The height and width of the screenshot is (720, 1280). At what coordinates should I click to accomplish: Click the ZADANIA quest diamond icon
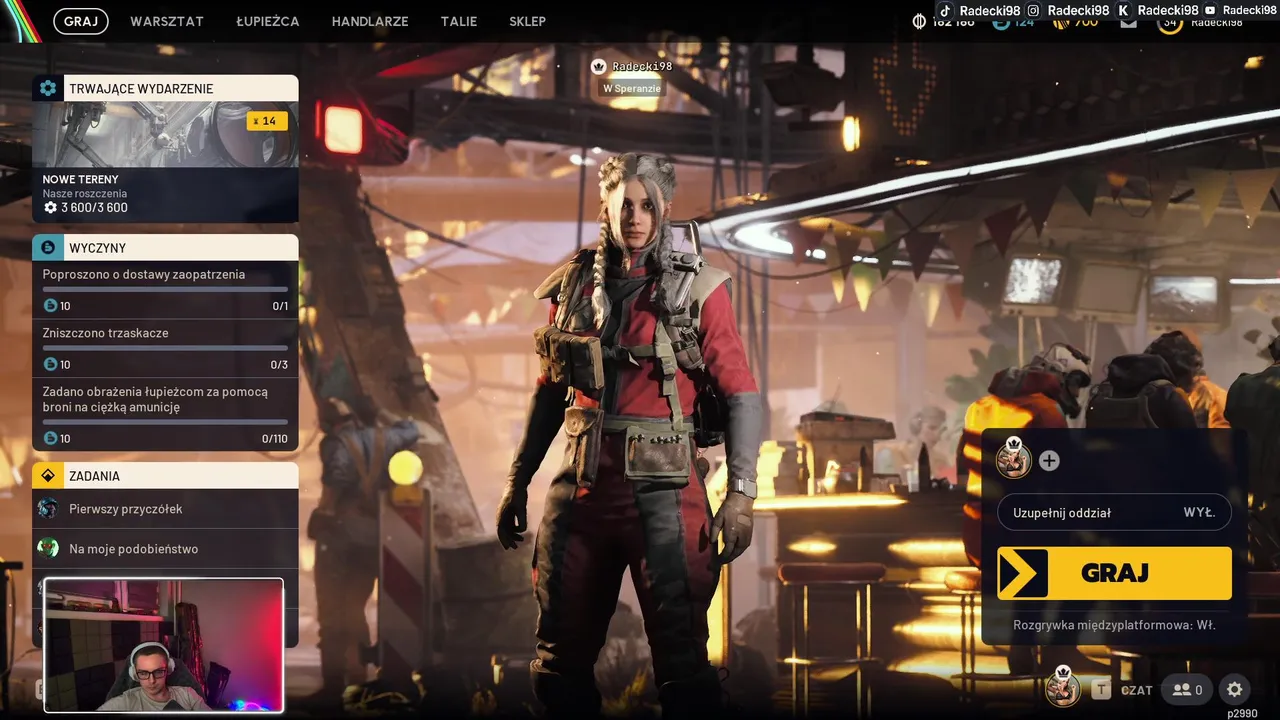point(47,475)
